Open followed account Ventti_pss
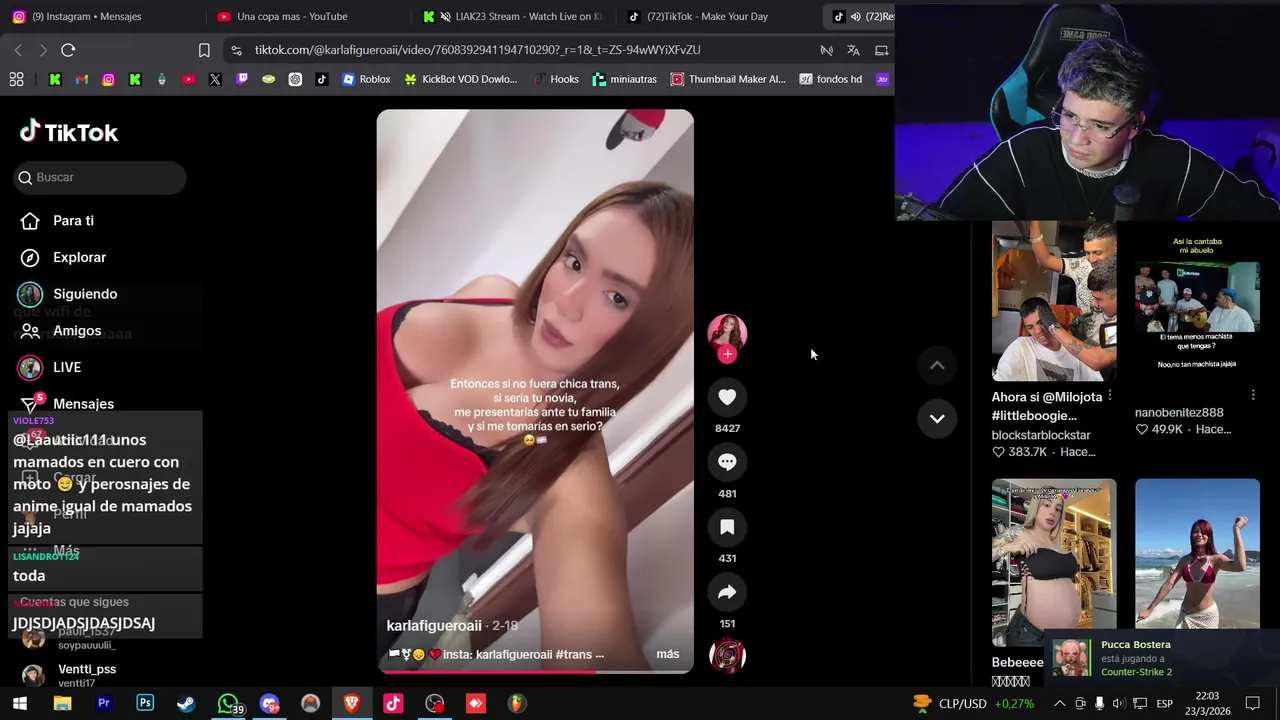This screenshot has height=720, width=1280. pyautogui.click(x=87, y=669)
